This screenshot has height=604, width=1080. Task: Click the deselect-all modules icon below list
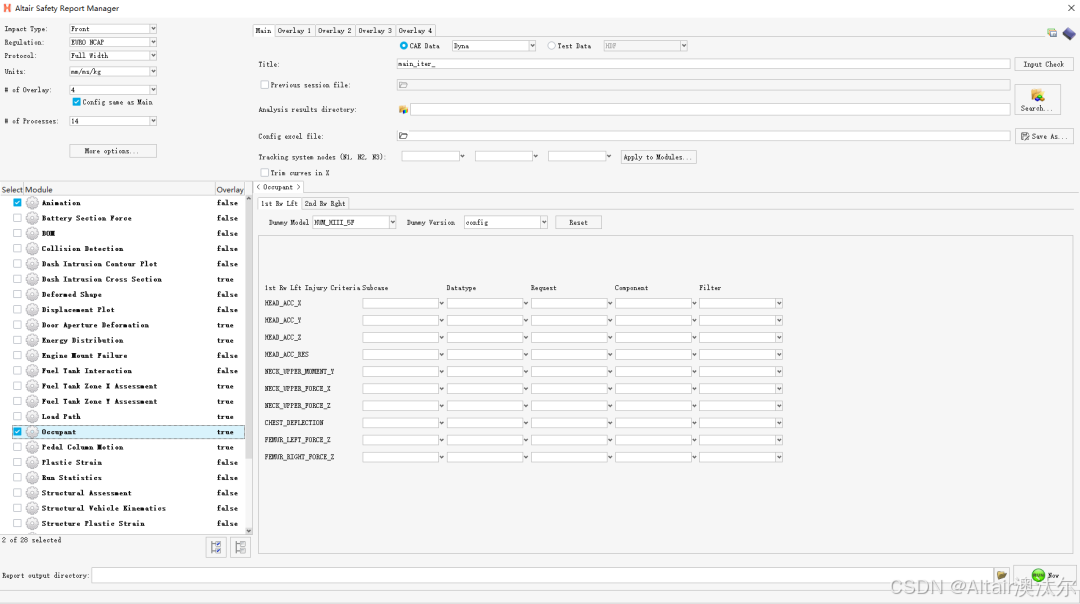[240, 548]
